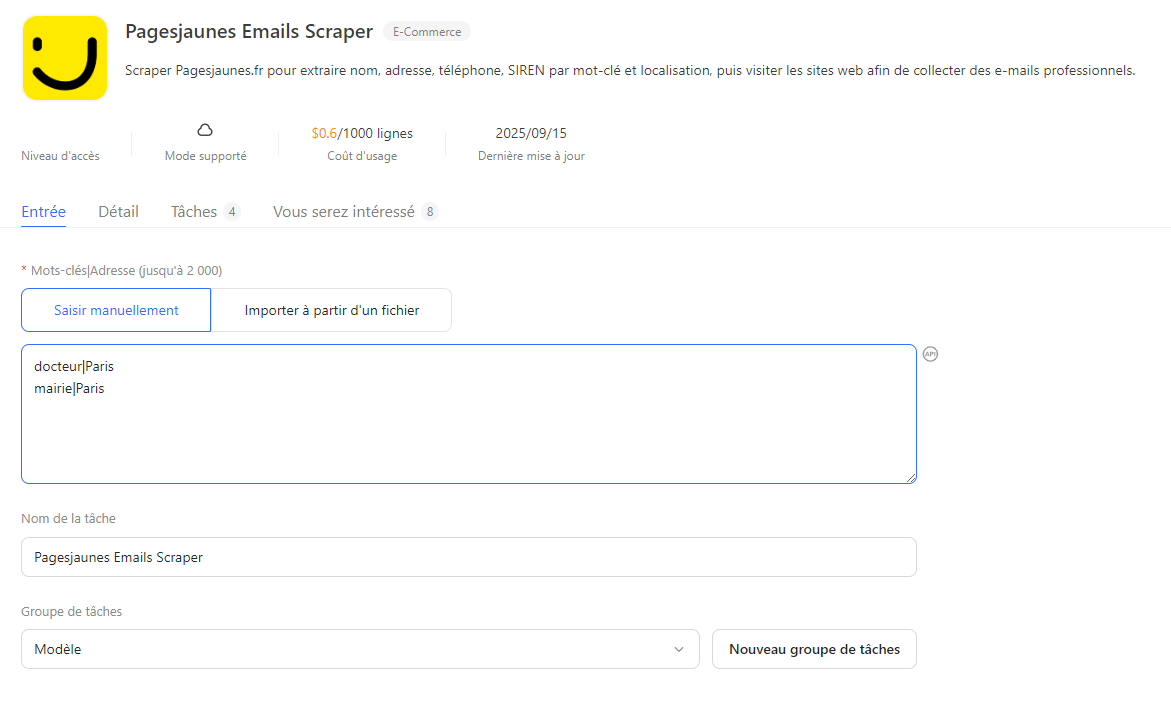Switch to the Détail tab
The image size is (1171, 707).
118,211
